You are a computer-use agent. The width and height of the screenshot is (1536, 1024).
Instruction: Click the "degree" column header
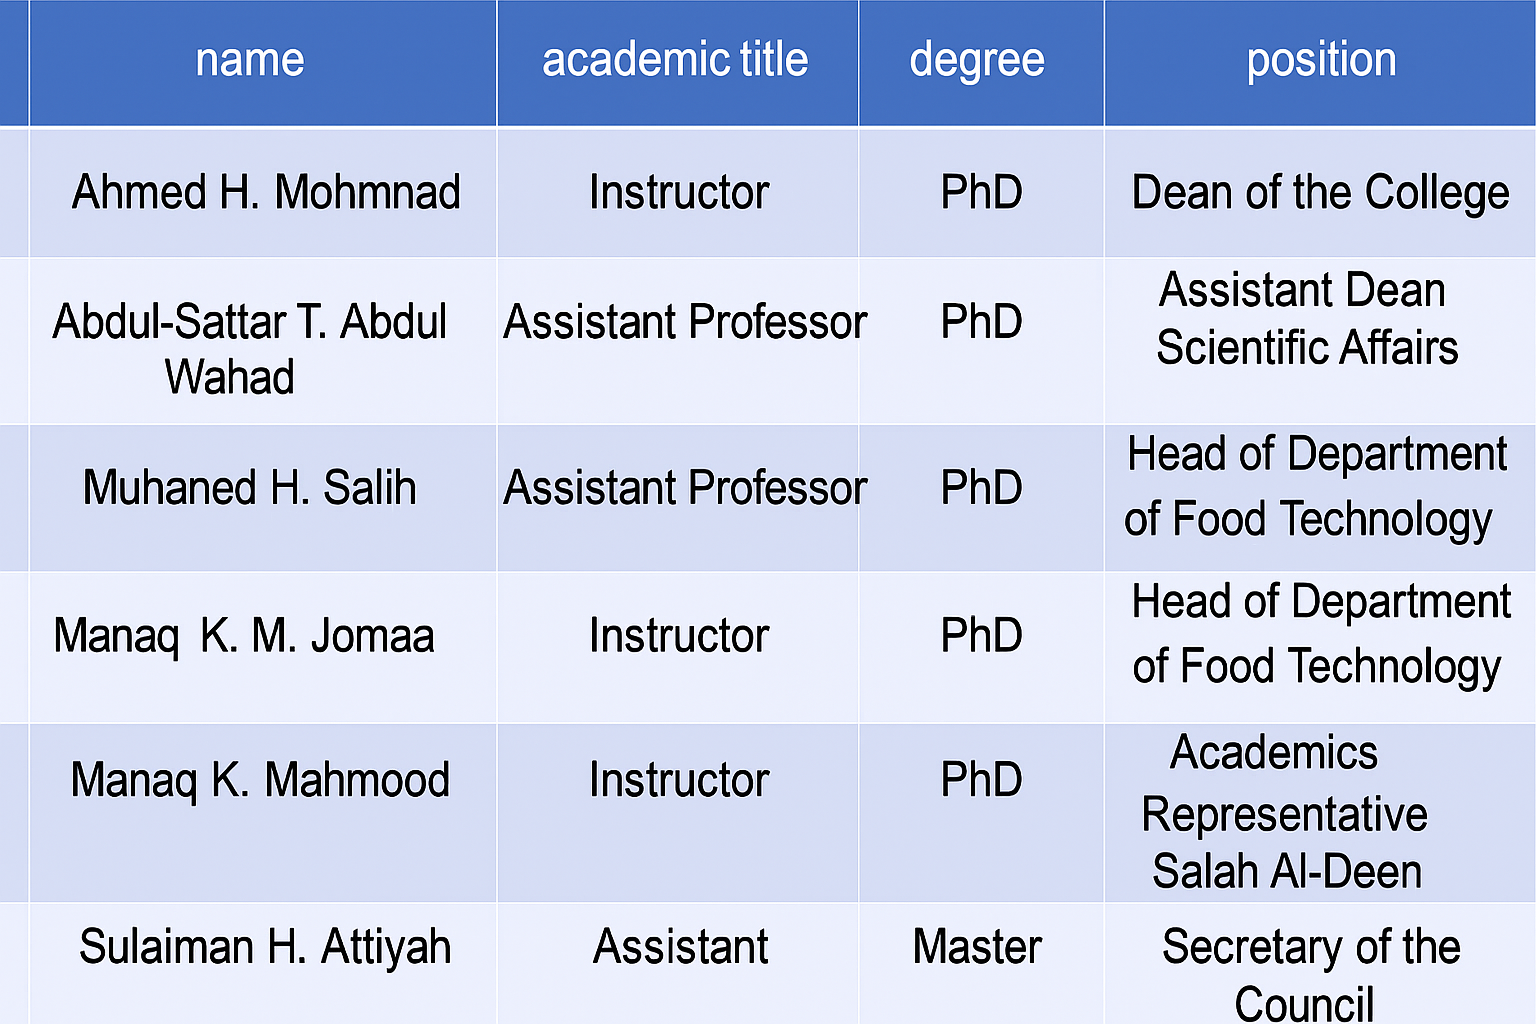click(977, 60)
